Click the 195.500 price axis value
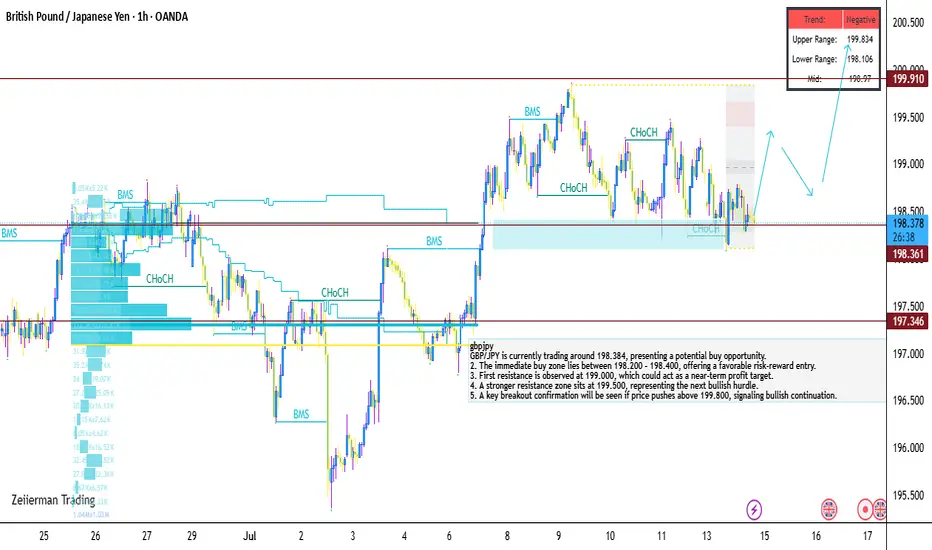 coord(908,495)
